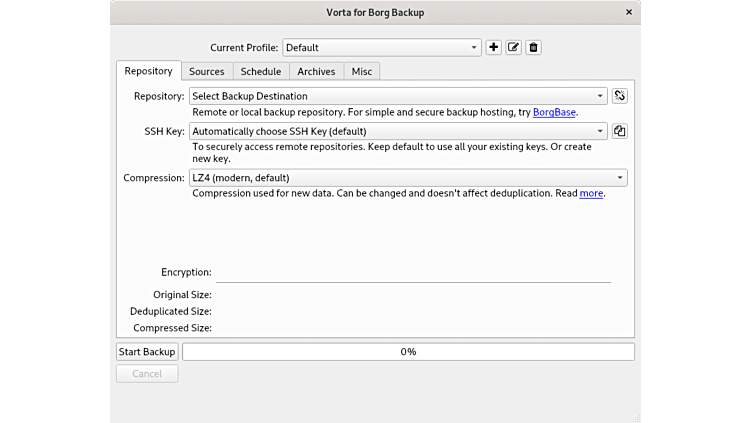This screenshot has width=752, height=423.
Task: Switch to the Sources tab
Action: pos(207,71)
